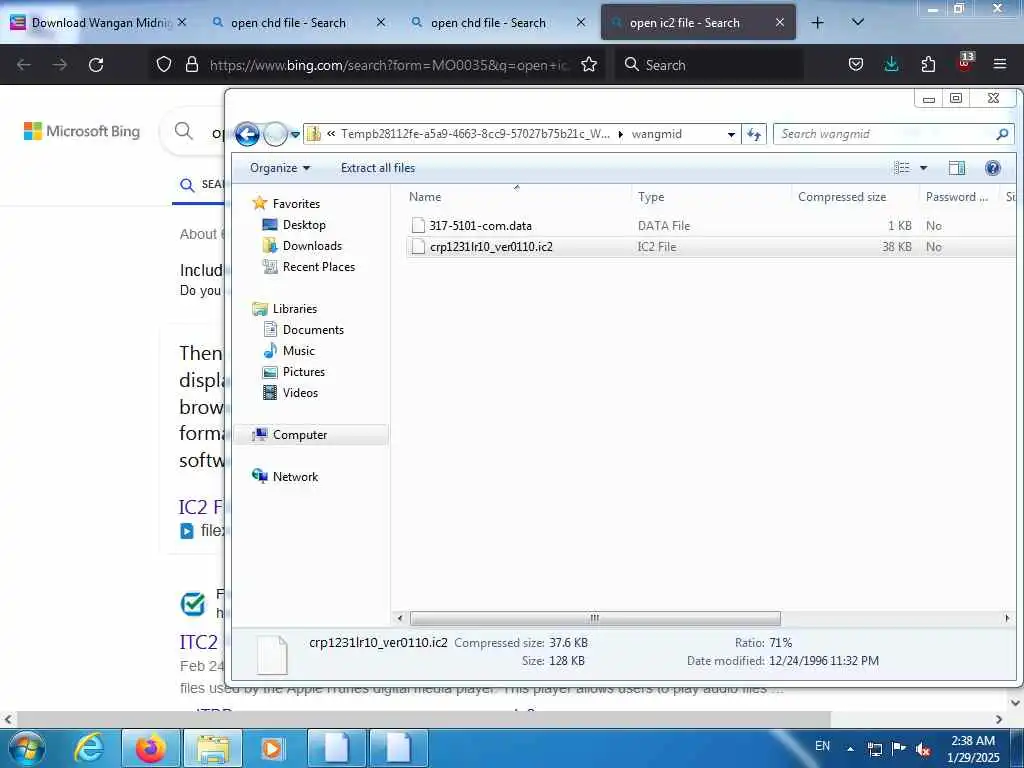Open the Windows Start menu
The width and height of the screenshot is (1024, 768).
pyautogui.click(x=27, y=748)
